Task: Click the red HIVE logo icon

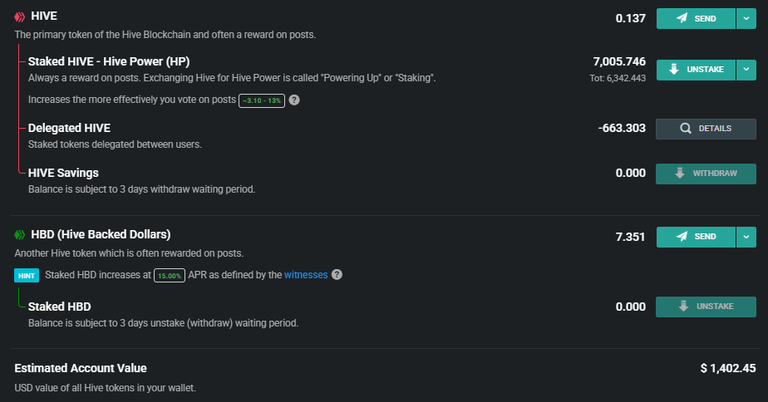Action: click(20, 17)
